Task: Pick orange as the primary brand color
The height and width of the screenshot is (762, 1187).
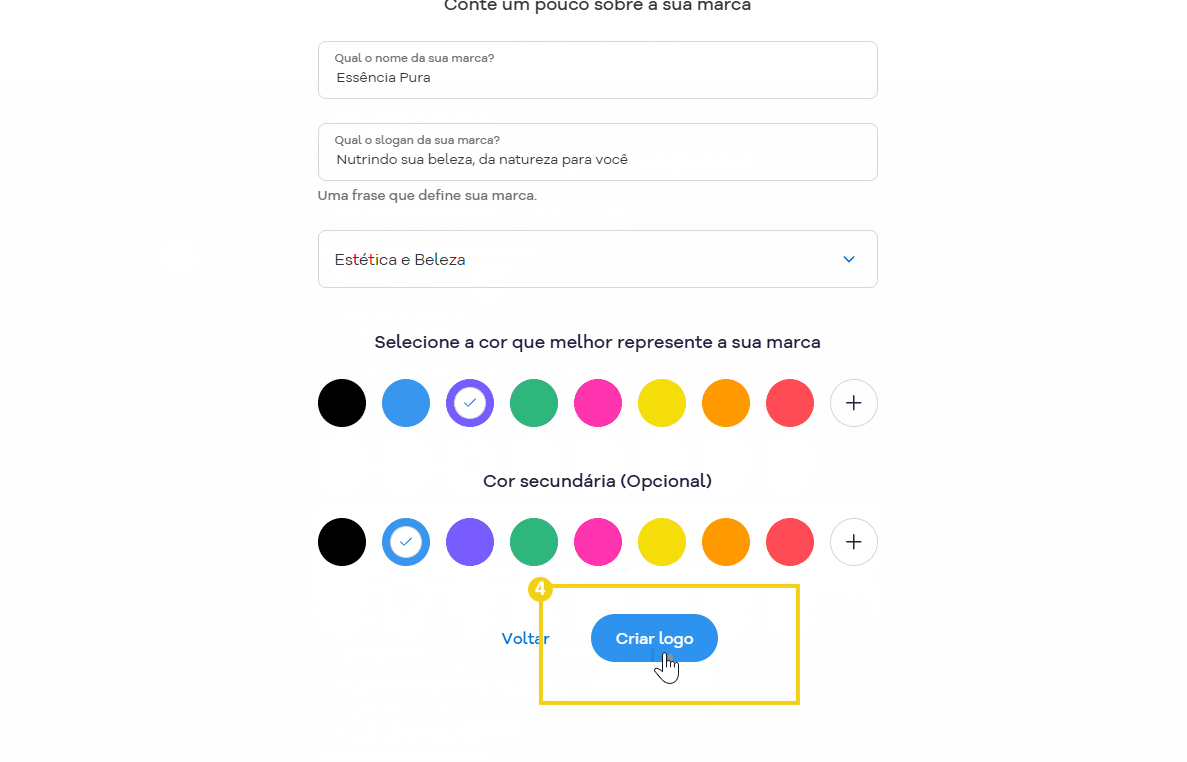Action: (725, 403)
